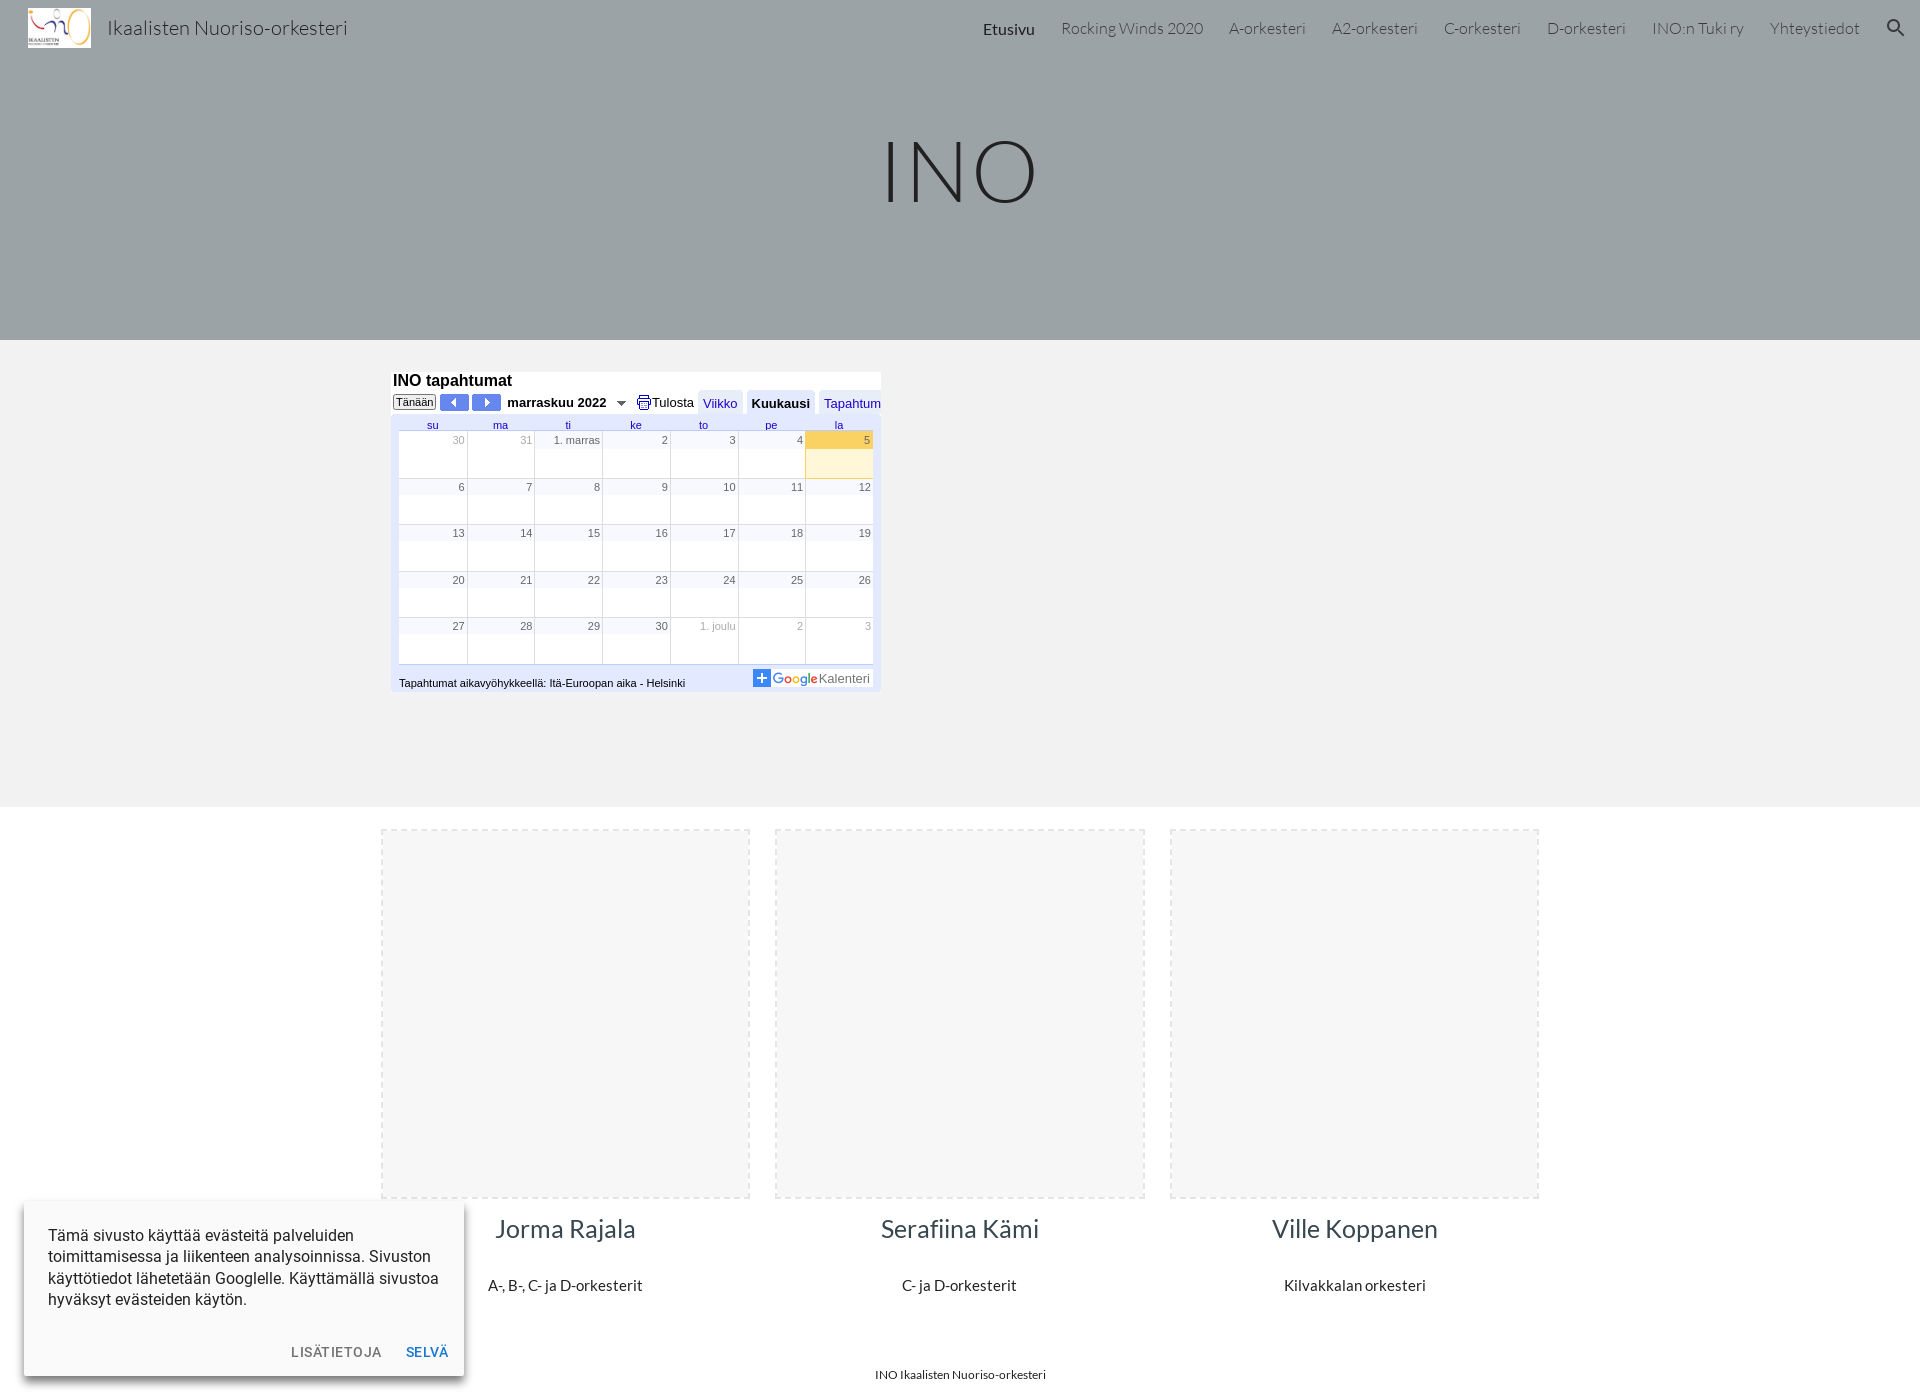Open the Yhteystiedot page

tap(1814, 28)
